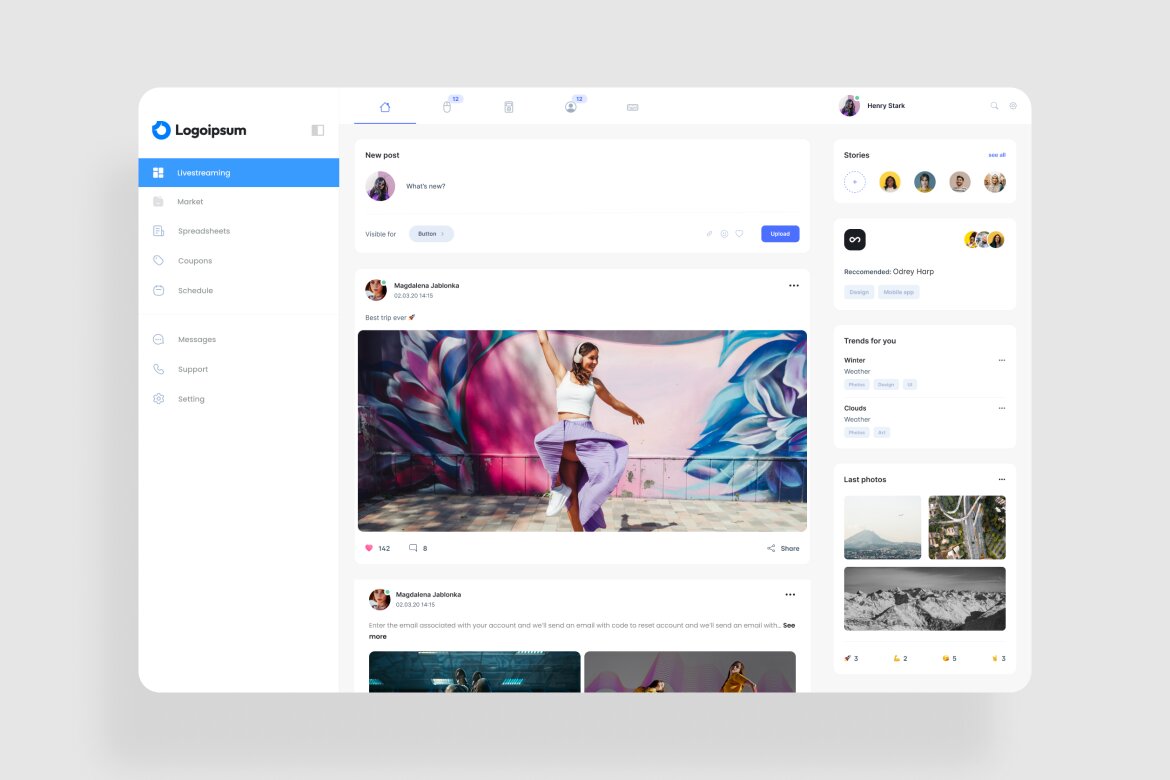Click the shopping notifications icon with badge 12
The image size is (1170, 780).
click(x=447, y=106)
